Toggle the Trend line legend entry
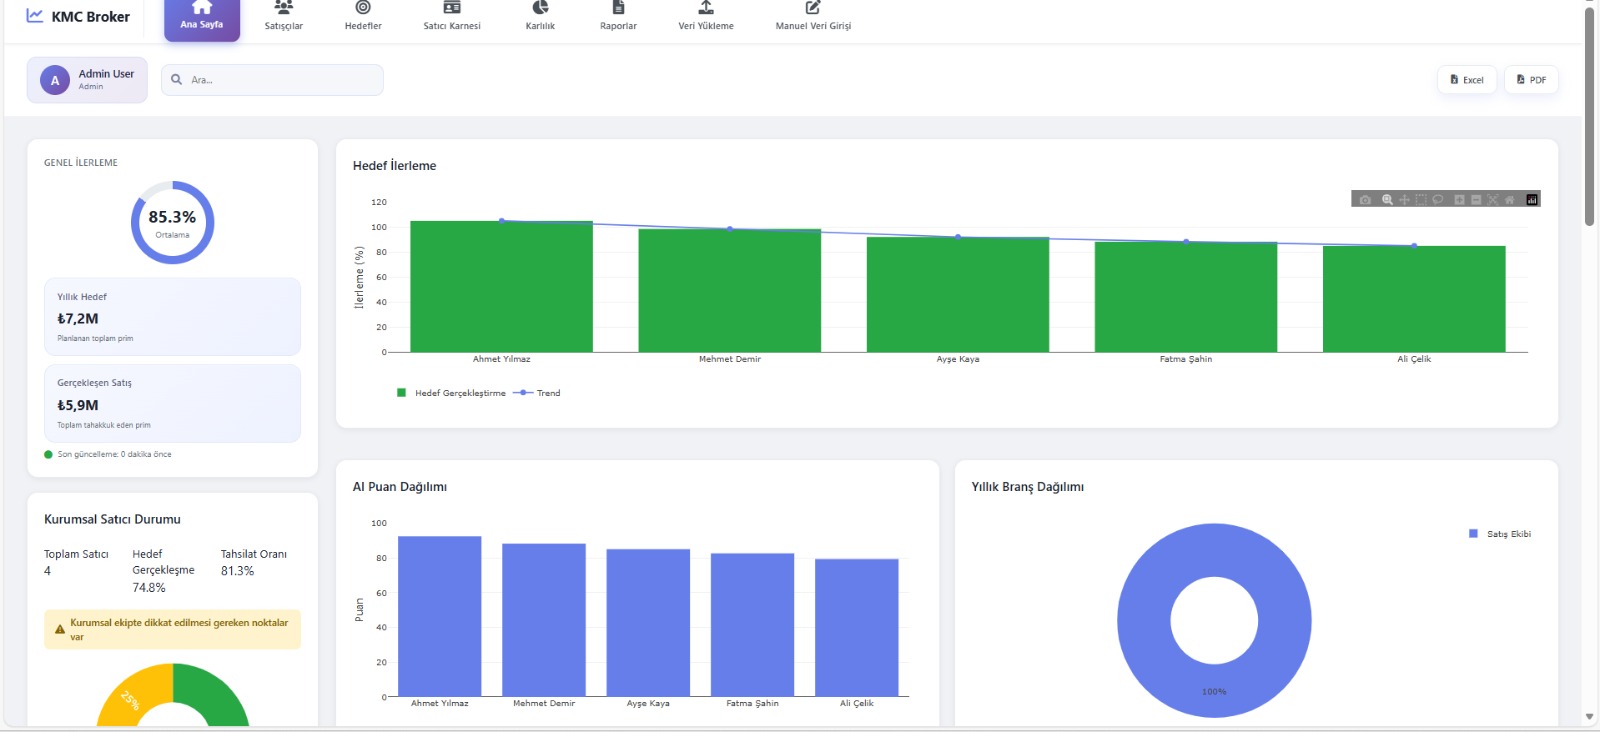The image size is (1600, 732). tap(538, 393)
